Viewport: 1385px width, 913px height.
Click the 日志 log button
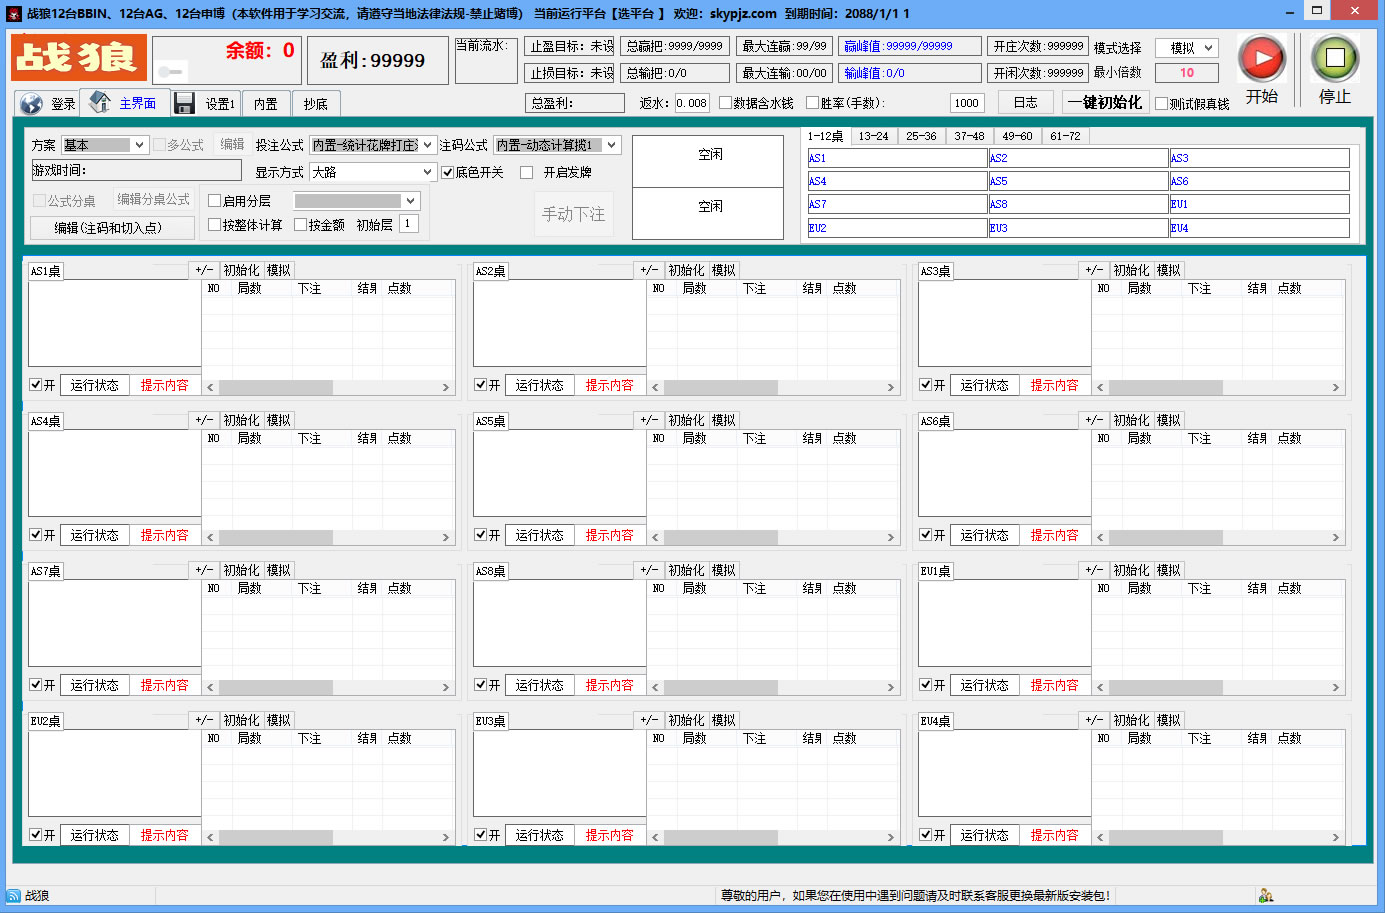click(x=1025, y=103)
